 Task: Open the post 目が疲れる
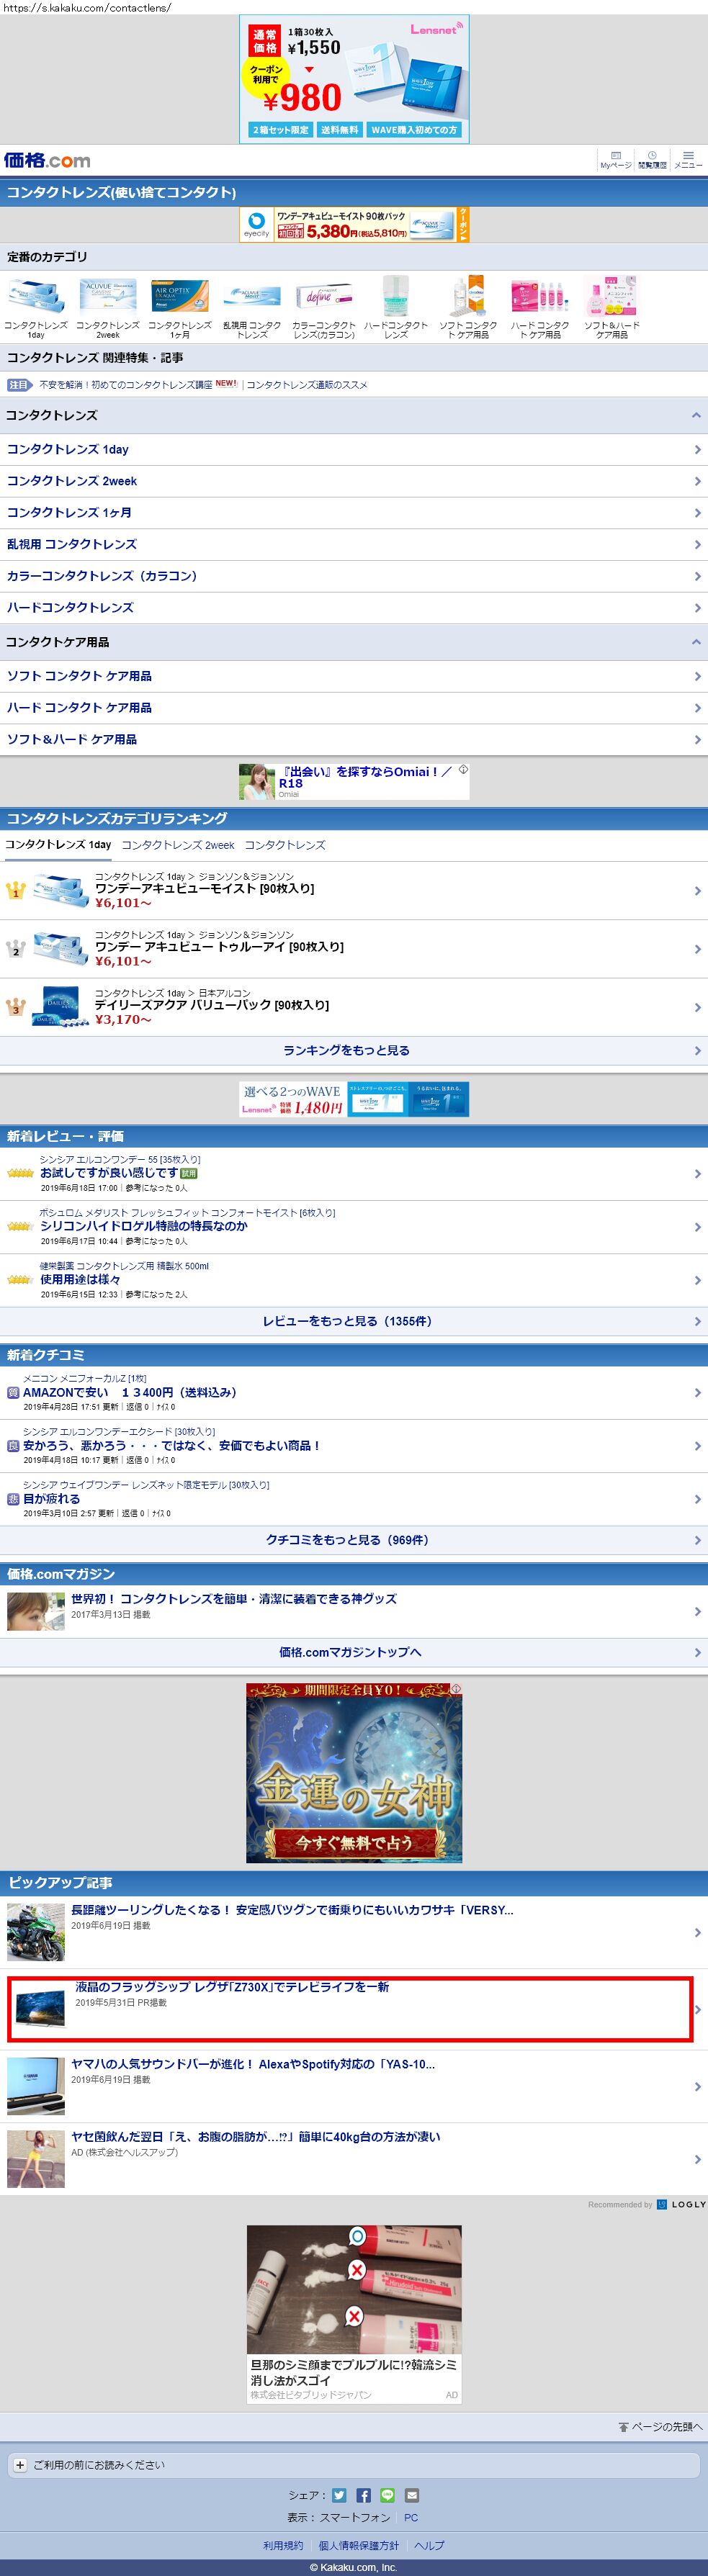coord(354,1499)
